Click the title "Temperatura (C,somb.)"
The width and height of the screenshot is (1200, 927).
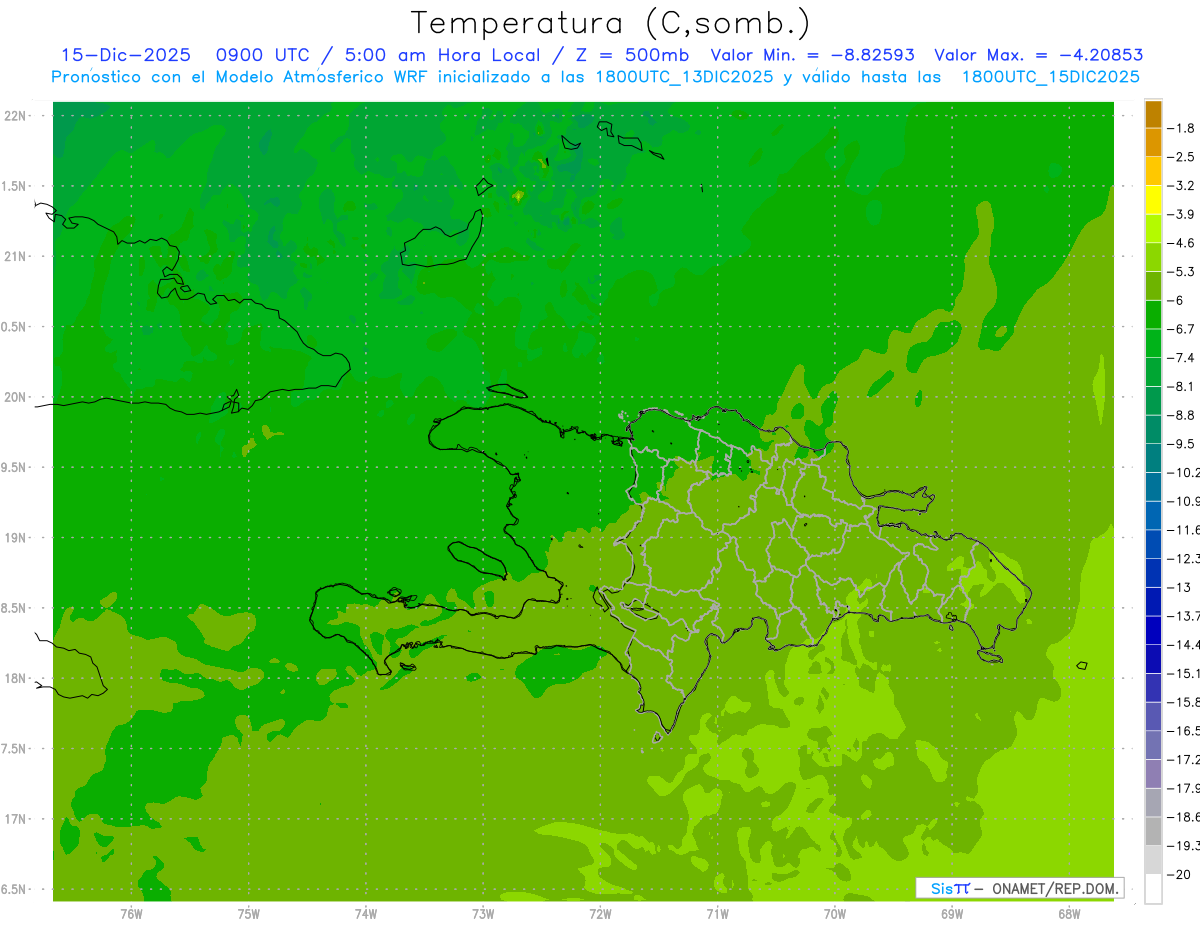611,23
